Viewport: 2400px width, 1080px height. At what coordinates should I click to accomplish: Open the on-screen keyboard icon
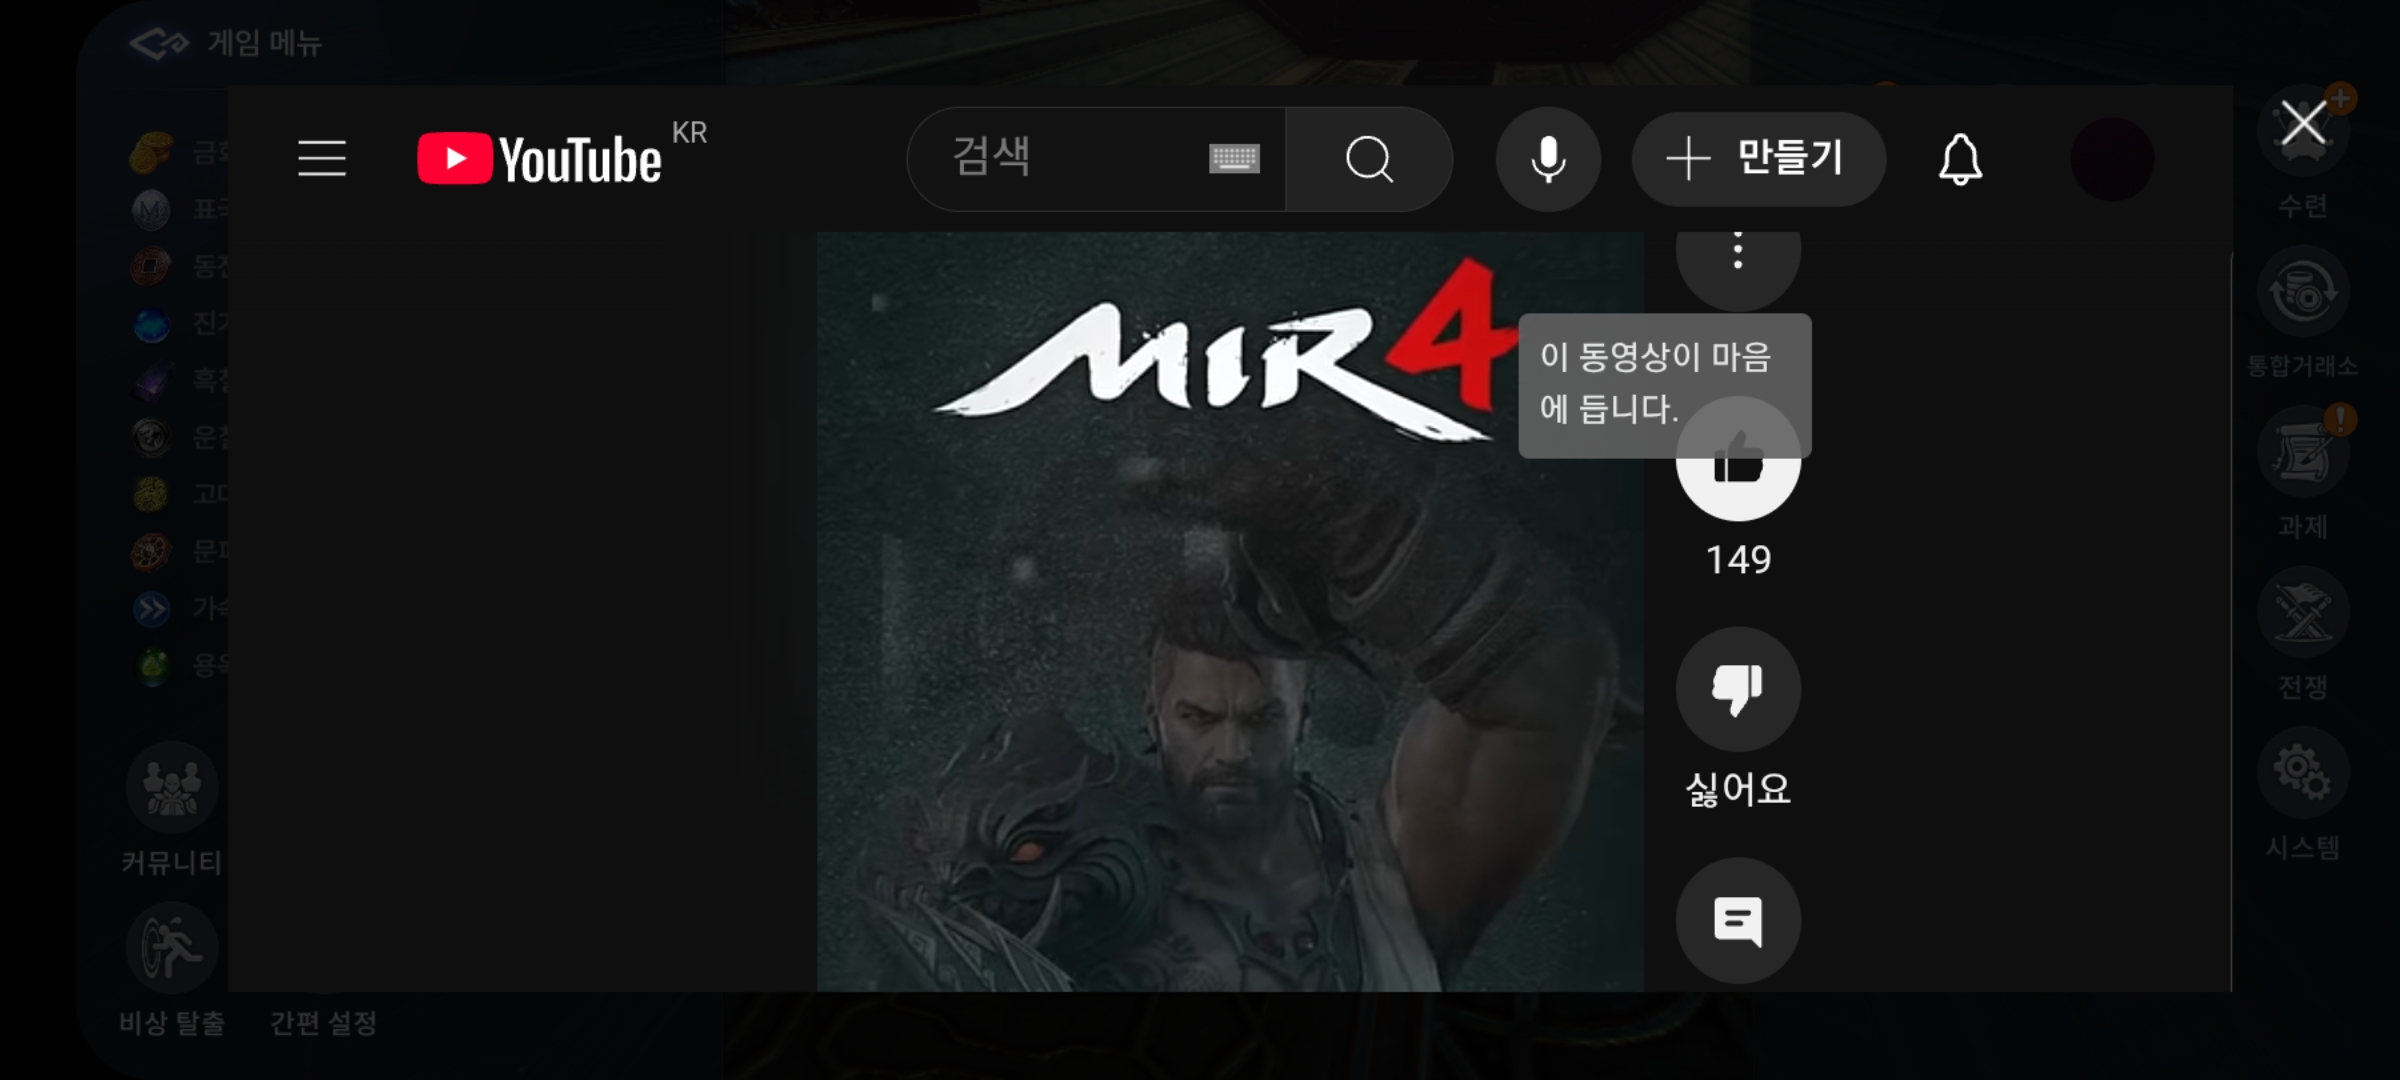click(x=1234, y=159)
